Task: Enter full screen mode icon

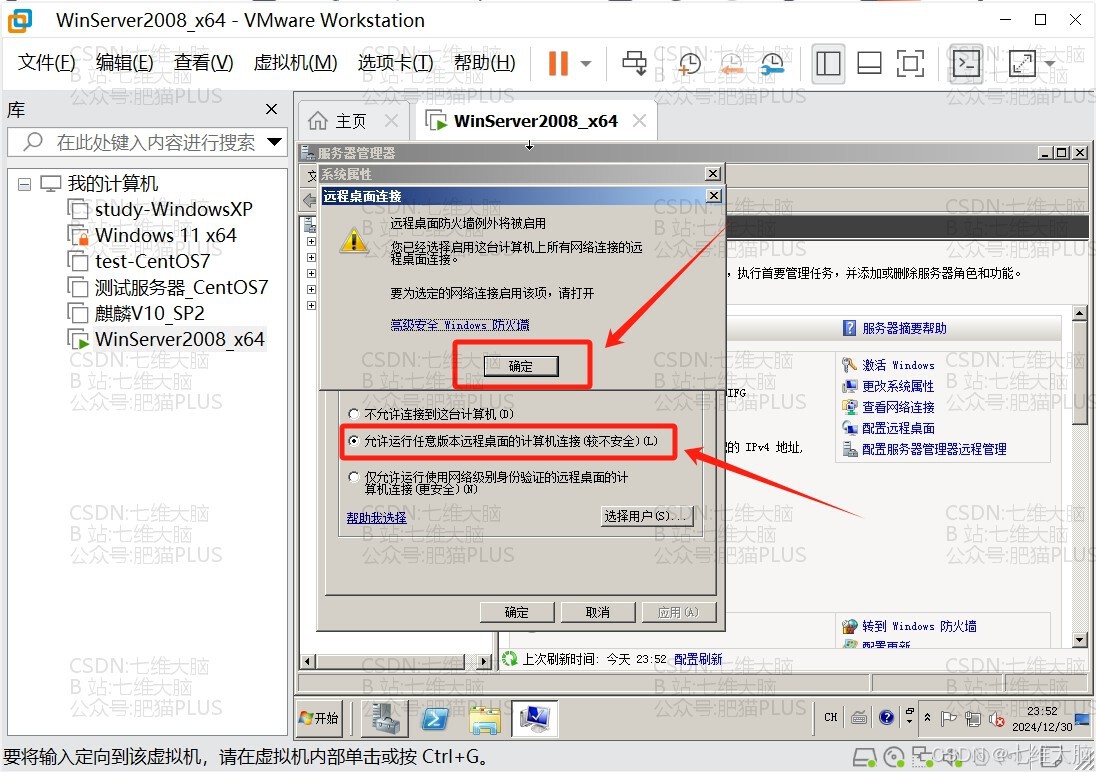Action: coord(910,64)
